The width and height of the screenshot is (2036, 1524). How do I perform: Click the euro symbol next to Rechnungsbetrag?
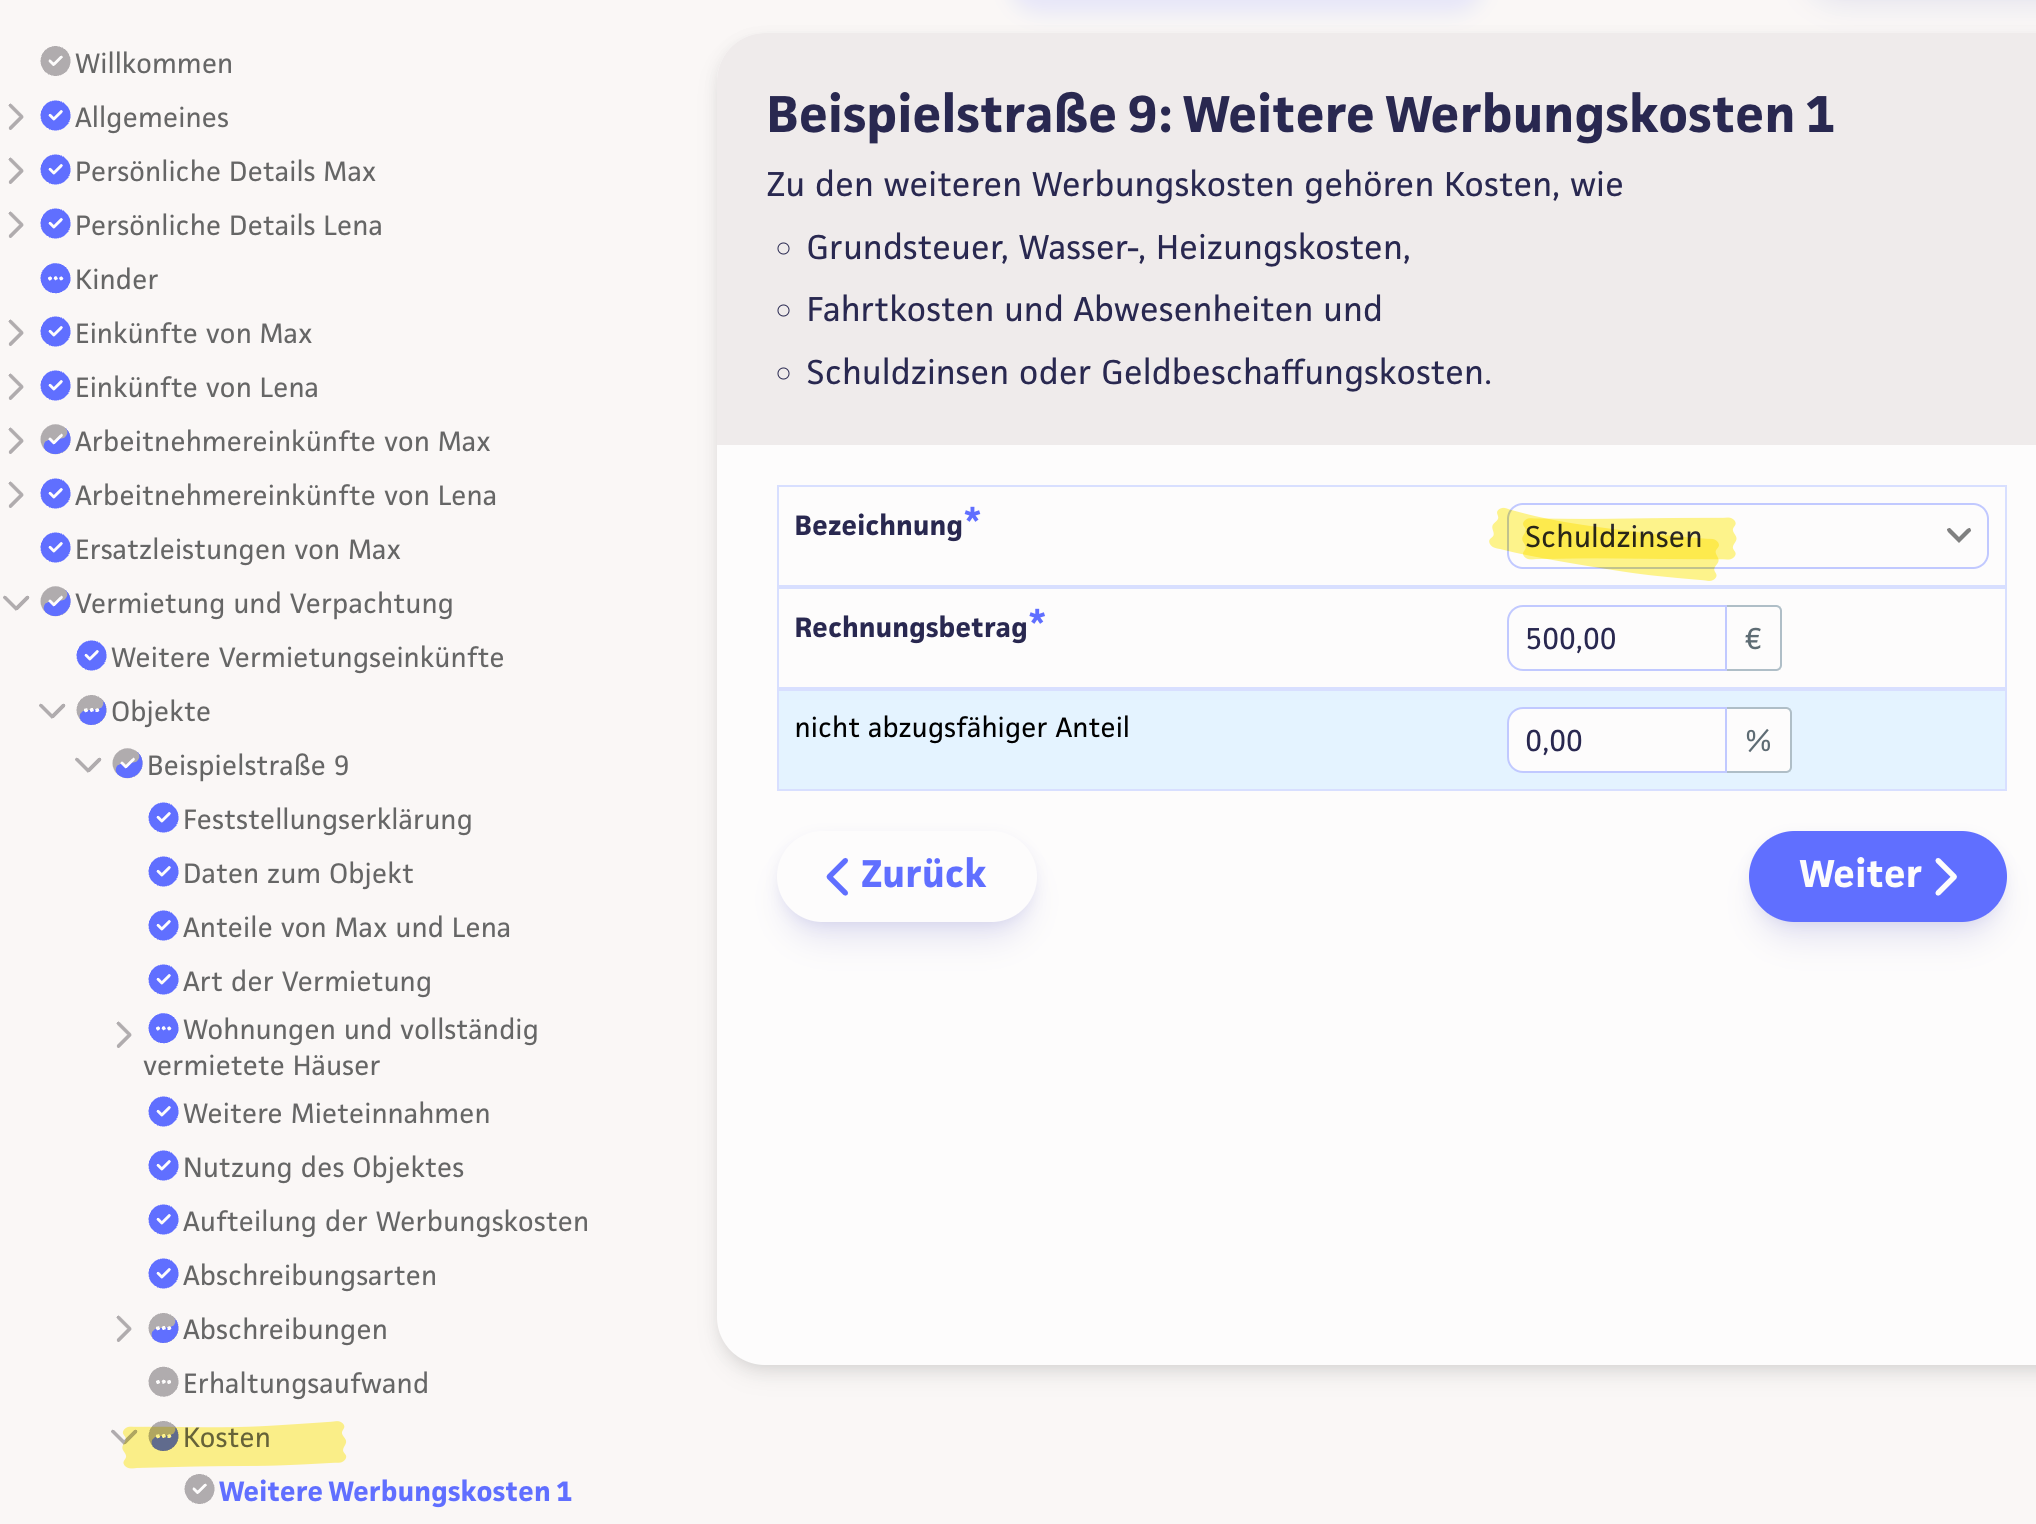point(1752,638)
